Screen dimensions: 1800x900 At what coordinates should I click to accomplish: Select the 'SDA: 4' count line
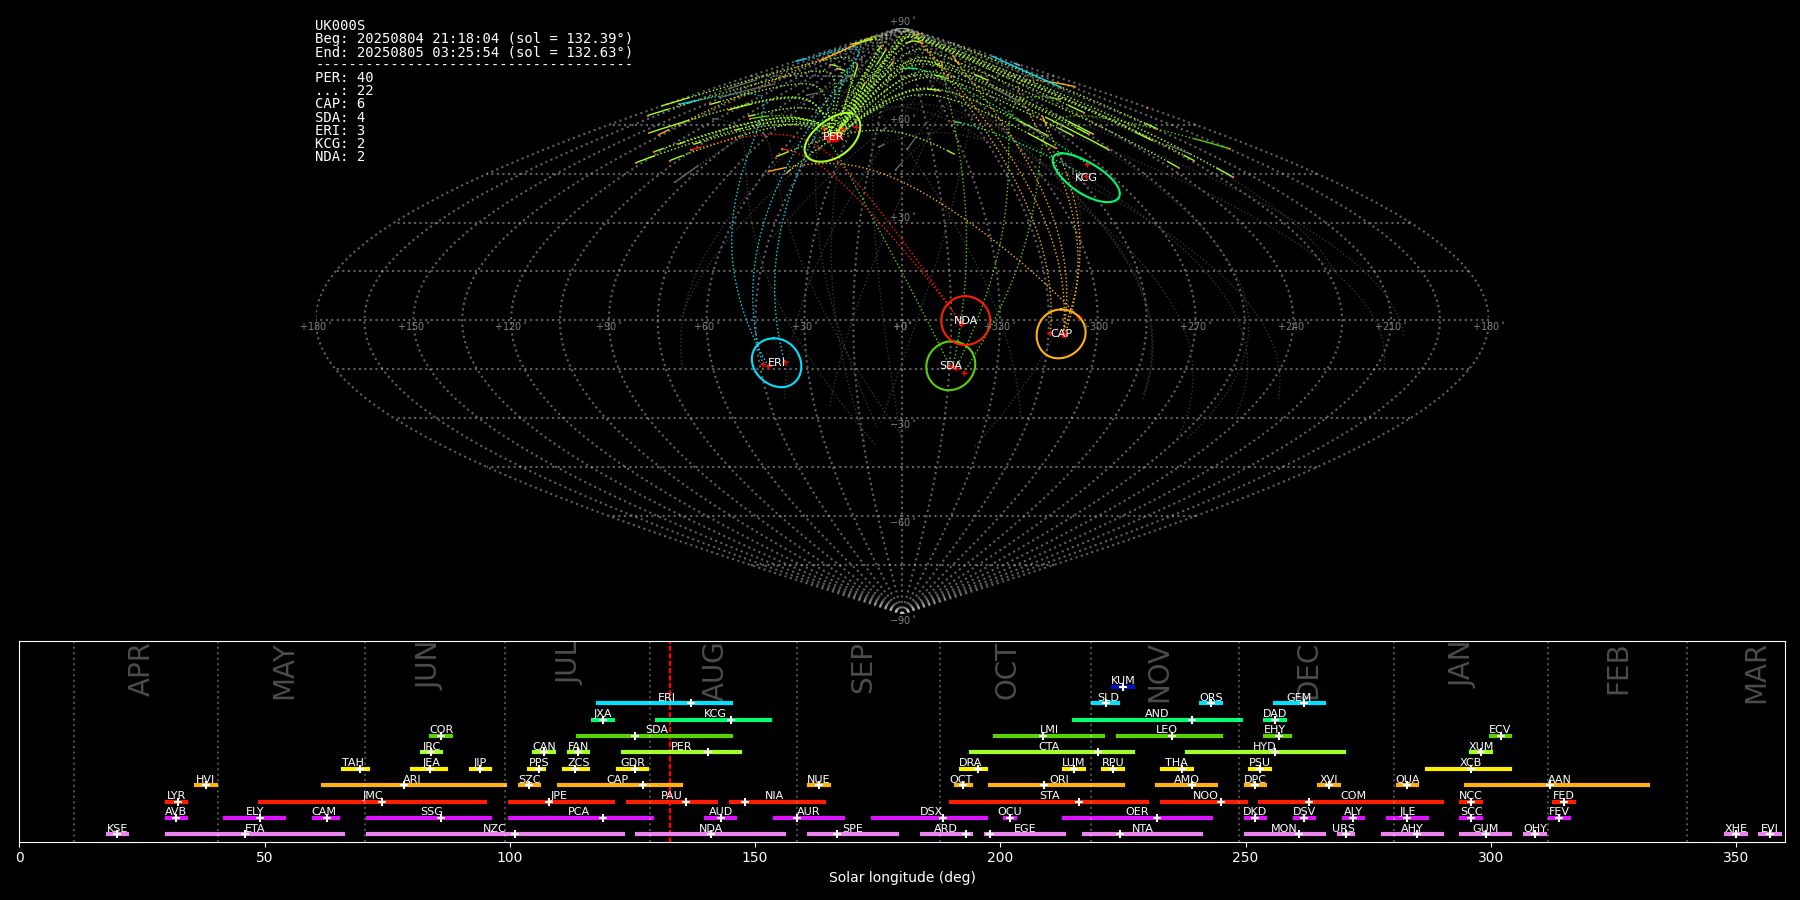(340, 117)
